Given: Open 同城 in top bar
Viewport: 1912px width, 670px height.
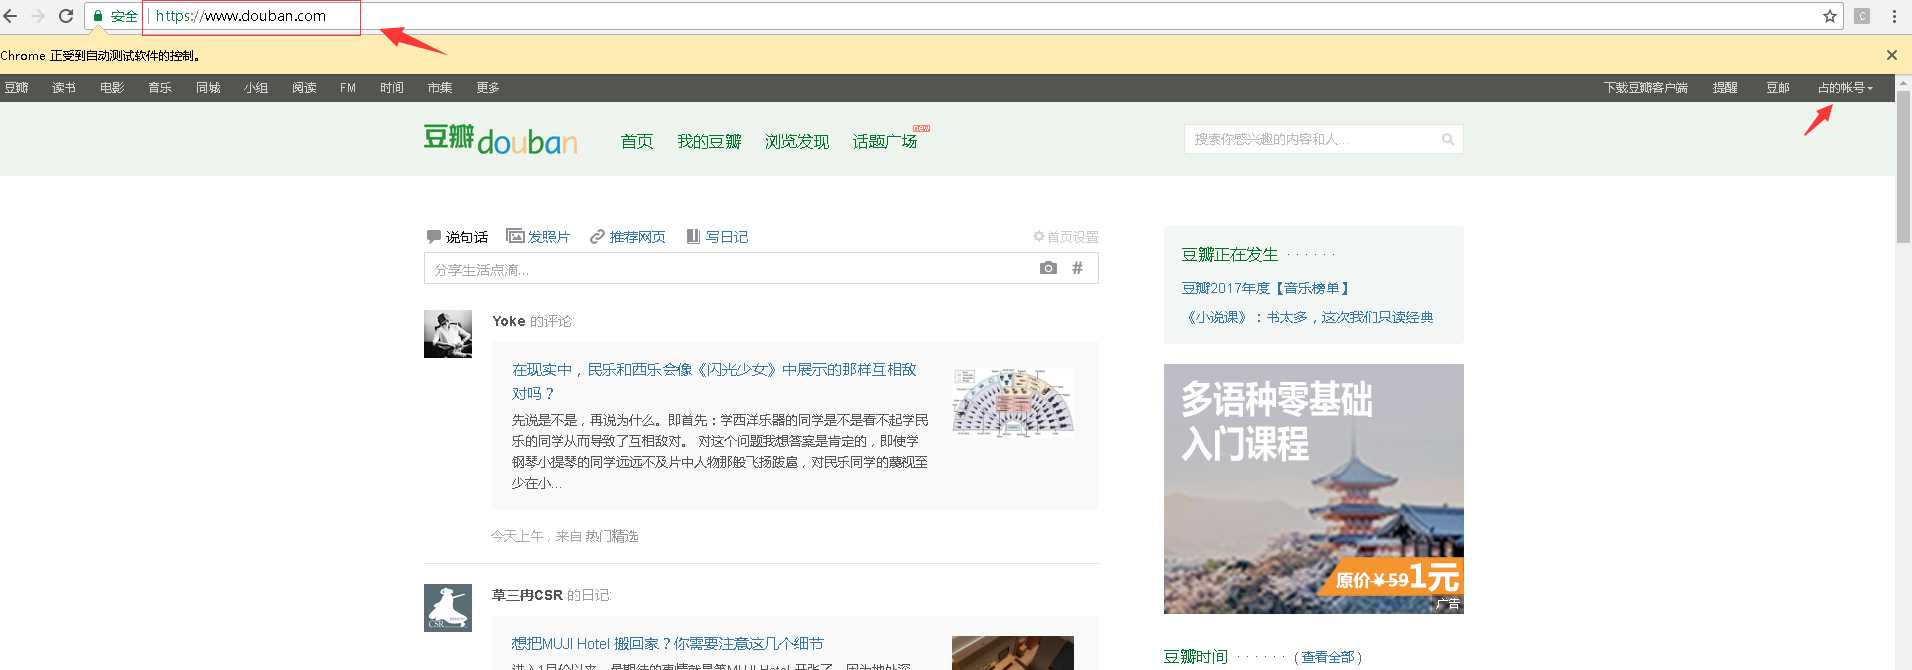Looking at the screenshot, I should (208, 88).
